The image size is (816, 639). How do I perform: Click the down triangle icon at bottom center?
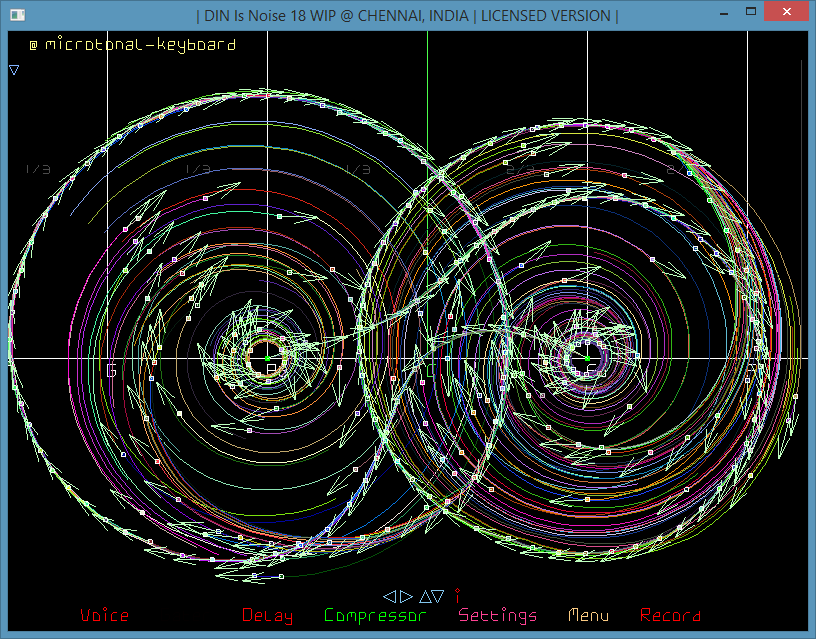click(x=439, y=596)
